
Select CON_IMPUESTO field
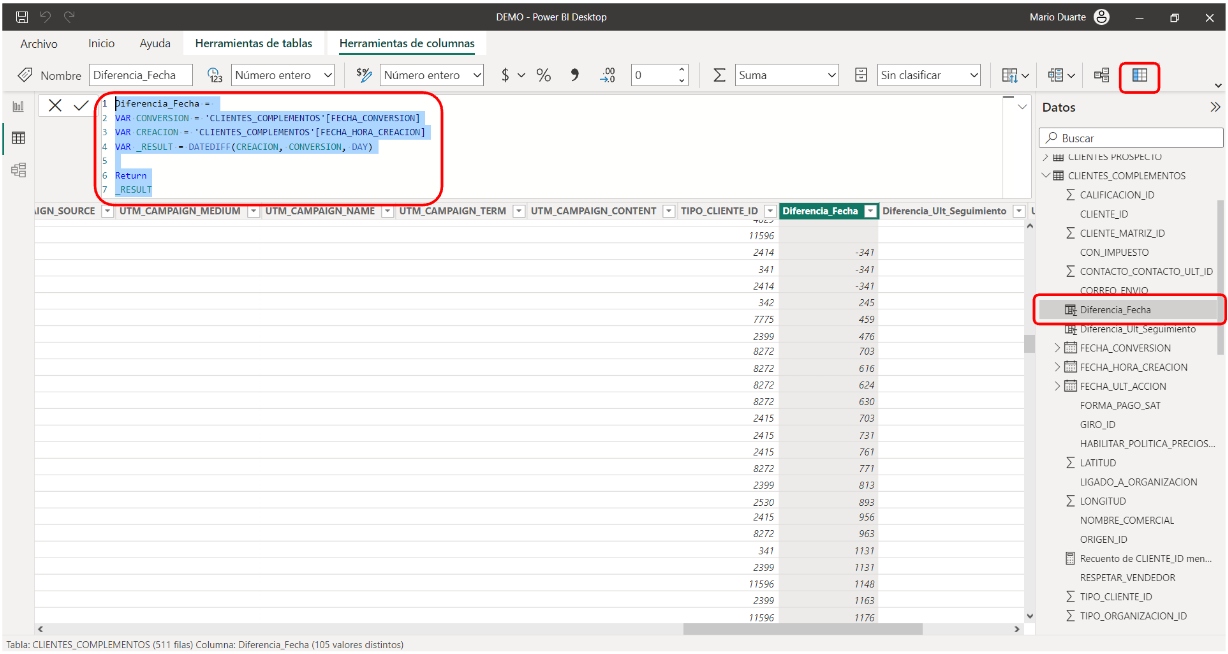(x=1114, y=252)
